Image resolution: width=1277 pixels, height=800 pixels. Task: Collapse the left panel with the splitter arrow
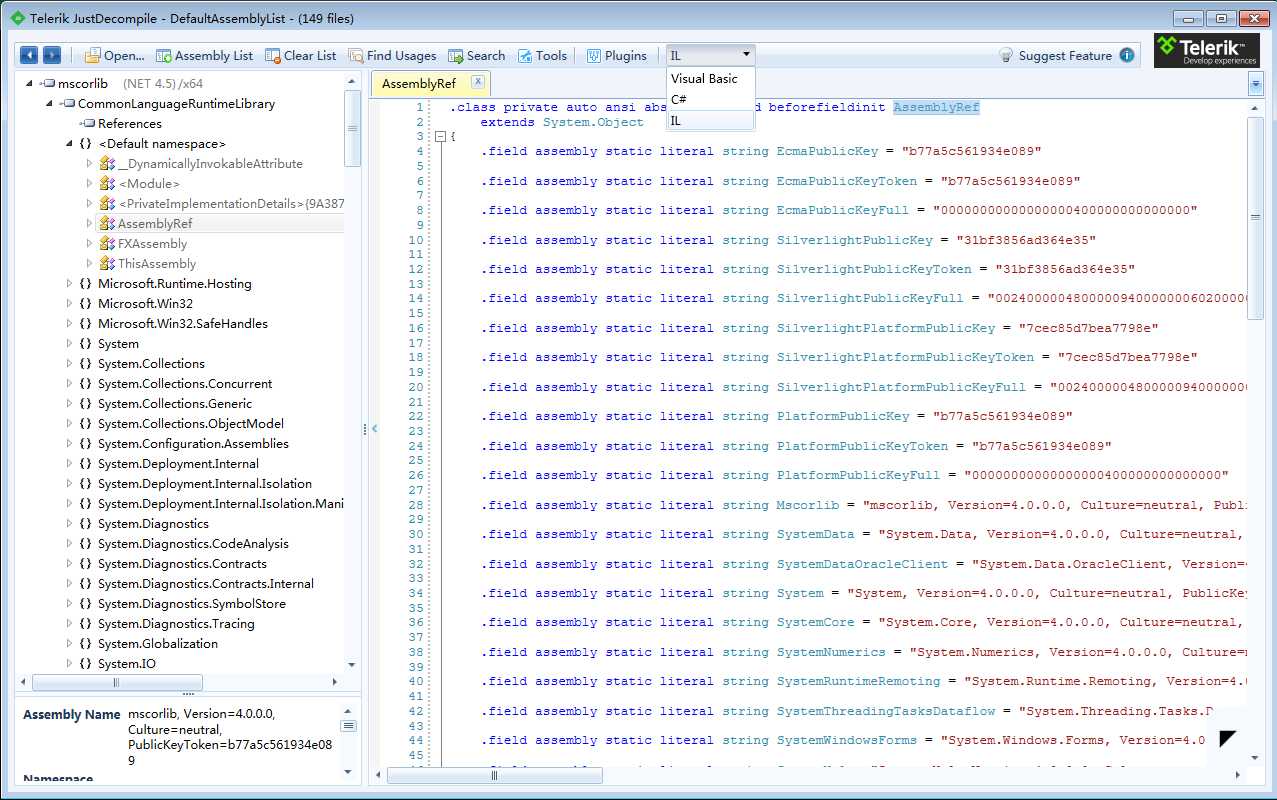374,428
